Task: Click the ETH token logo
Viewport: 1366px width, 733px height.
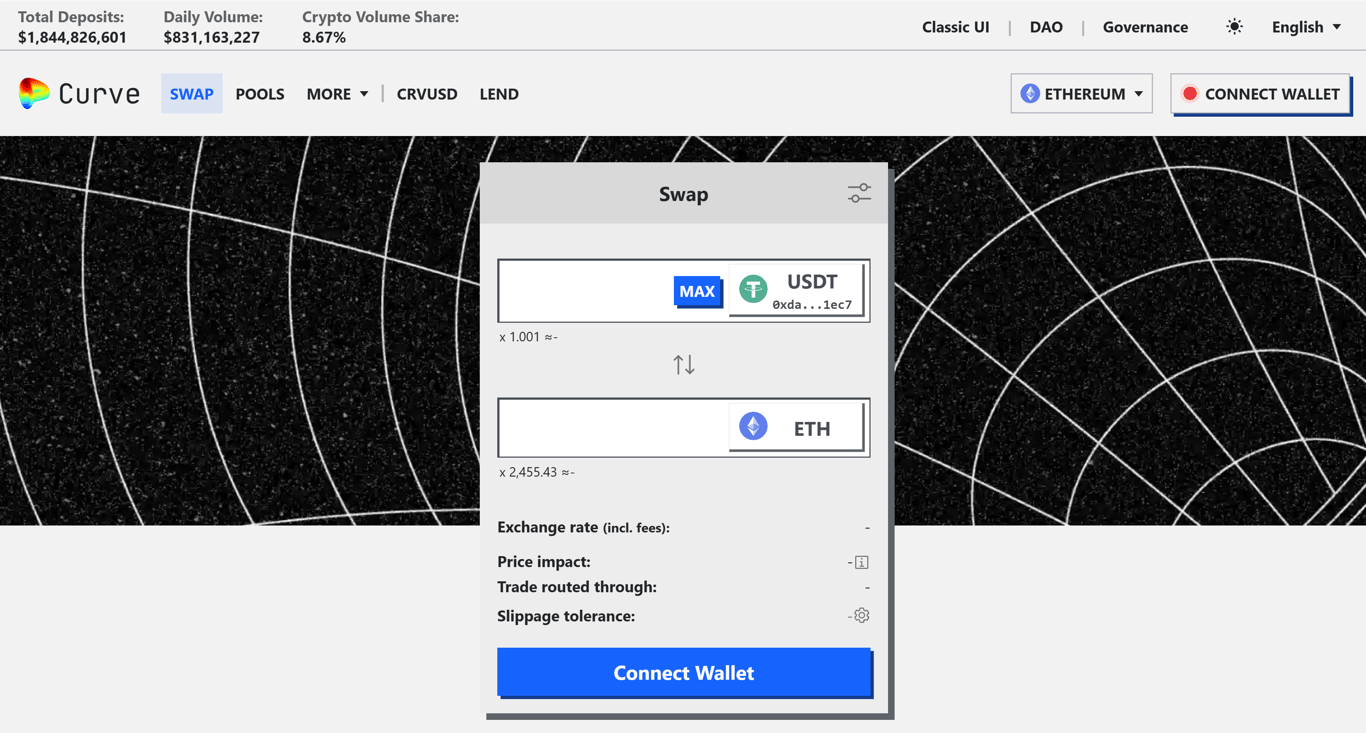Action: 753,427
